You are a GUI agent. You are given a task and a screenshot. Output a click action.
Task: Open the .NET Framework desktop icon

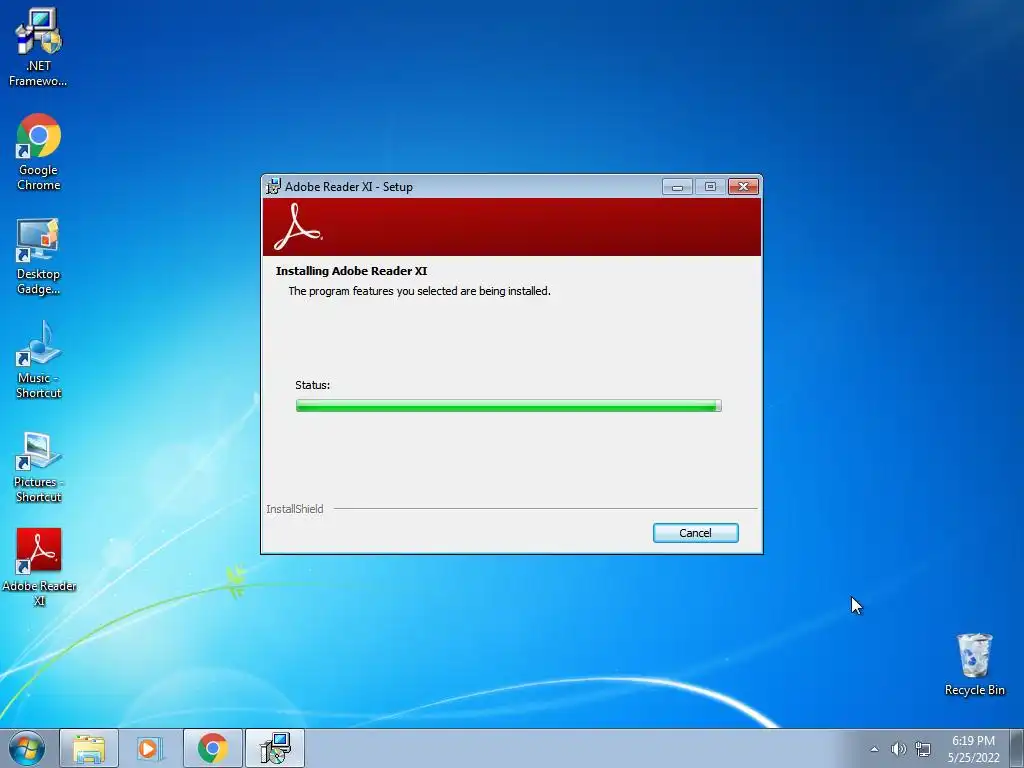pos(39,47)
